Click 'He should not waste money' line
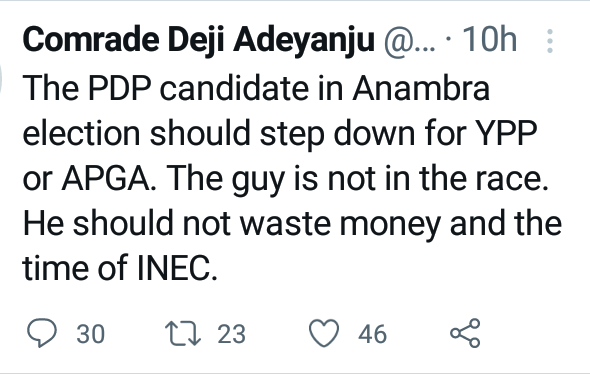590x376 pixels. (x=232, y=224)
